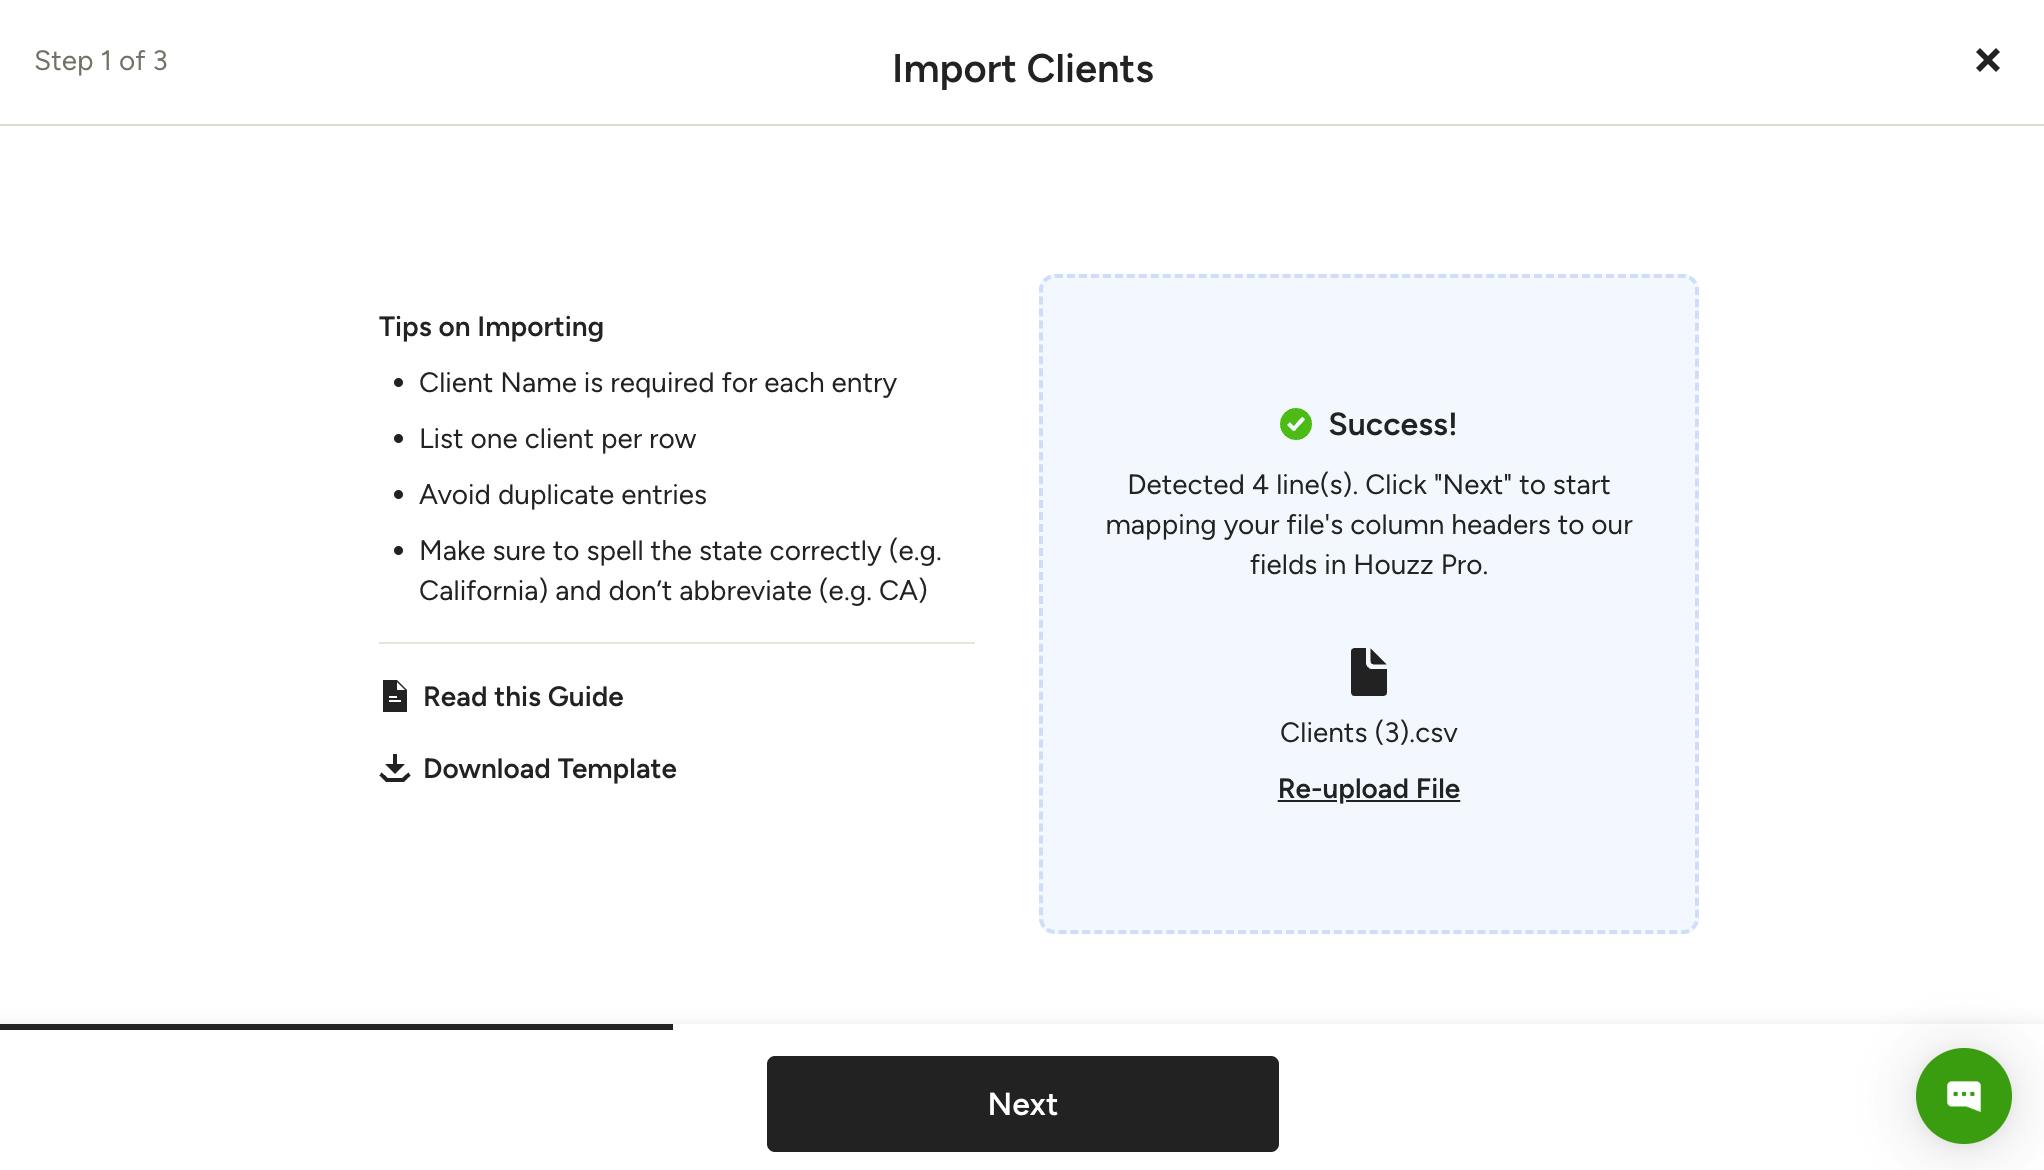Click the Avoid duplicate entries tip
2044x1170 pixels.
click(562, 495)
